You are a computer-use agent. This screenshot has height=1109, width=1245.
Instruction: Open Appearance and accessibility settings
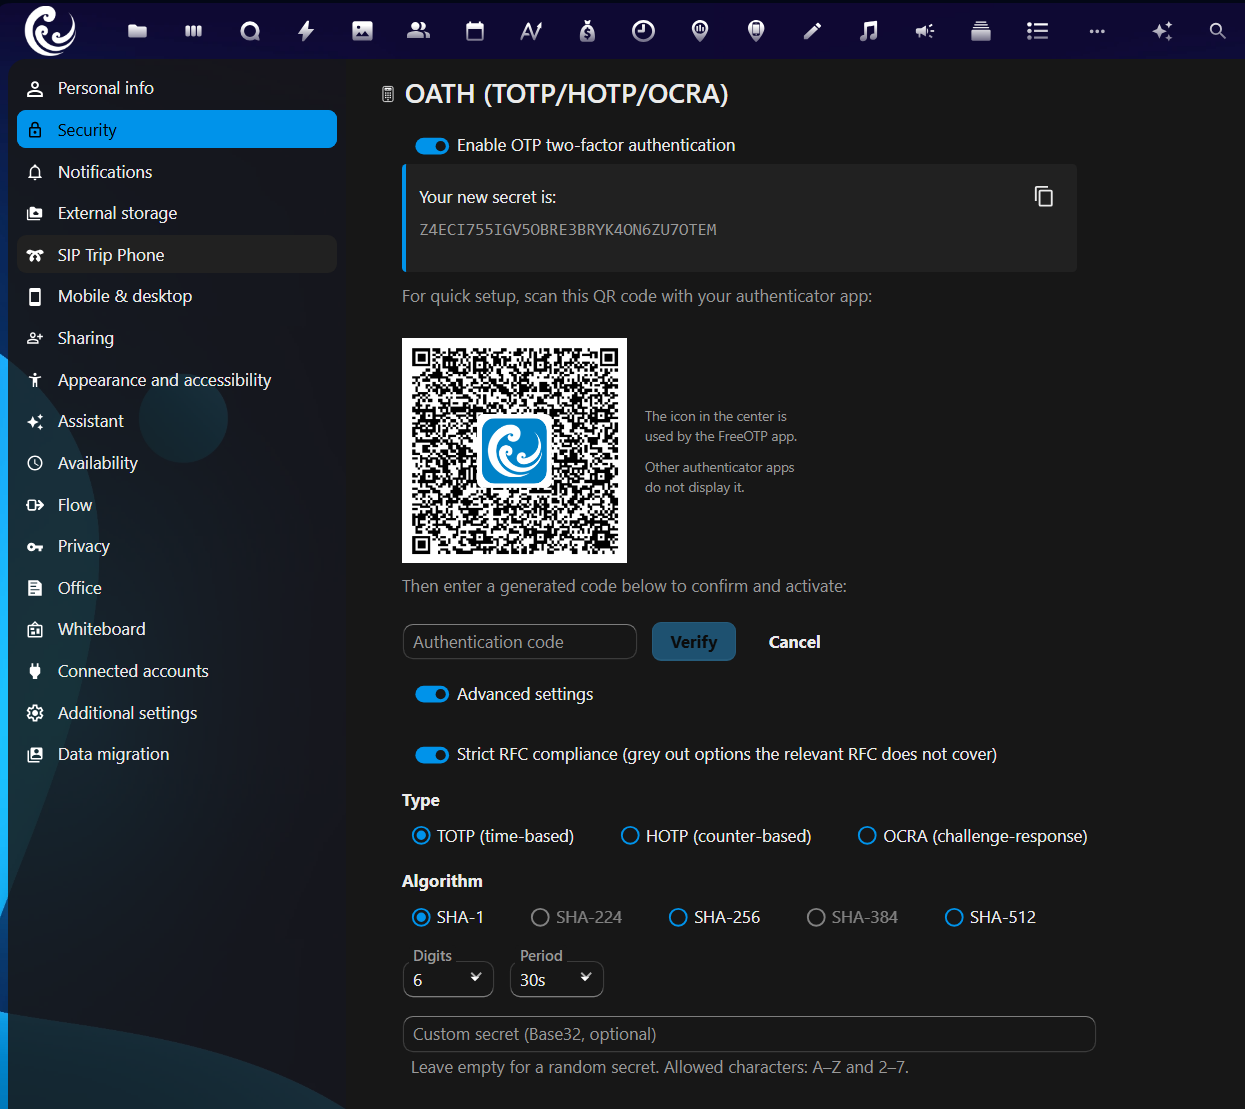click(x=177, y=380)
